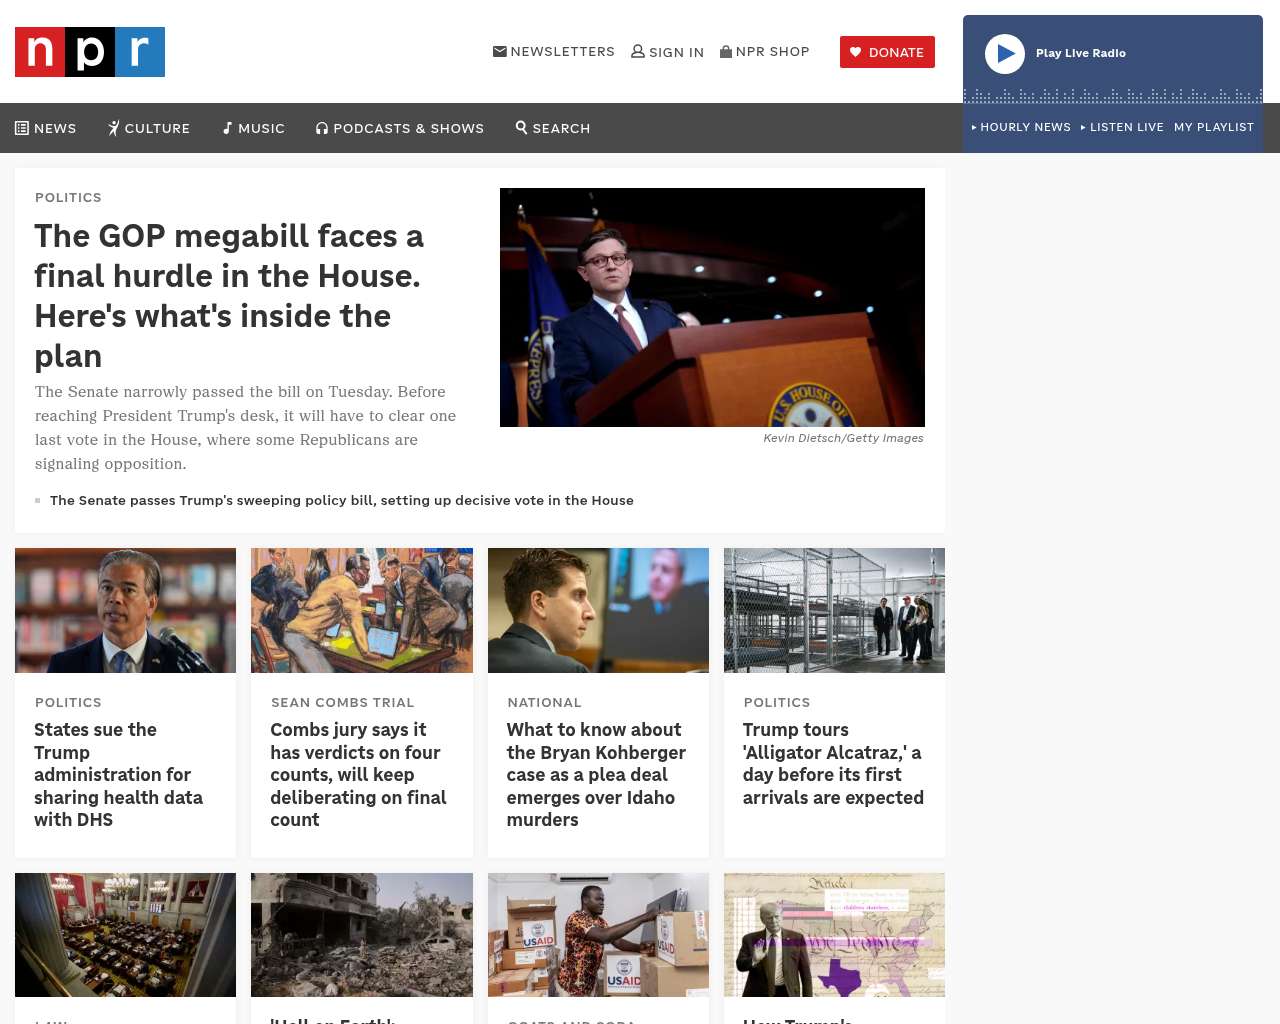This screenshot has width=1280, height=1024.
Task: Open the Kohberger courtroom photo
Action: click(598, 610)
